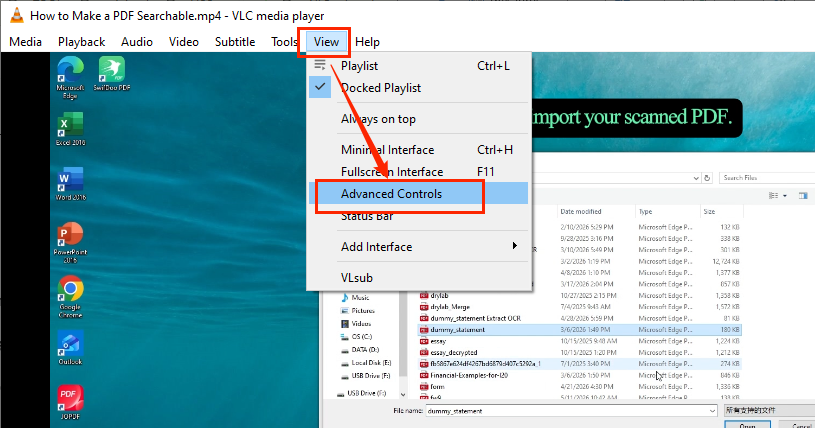Sort by the Date modified column header
815x428 pixels.
(581, 212)
